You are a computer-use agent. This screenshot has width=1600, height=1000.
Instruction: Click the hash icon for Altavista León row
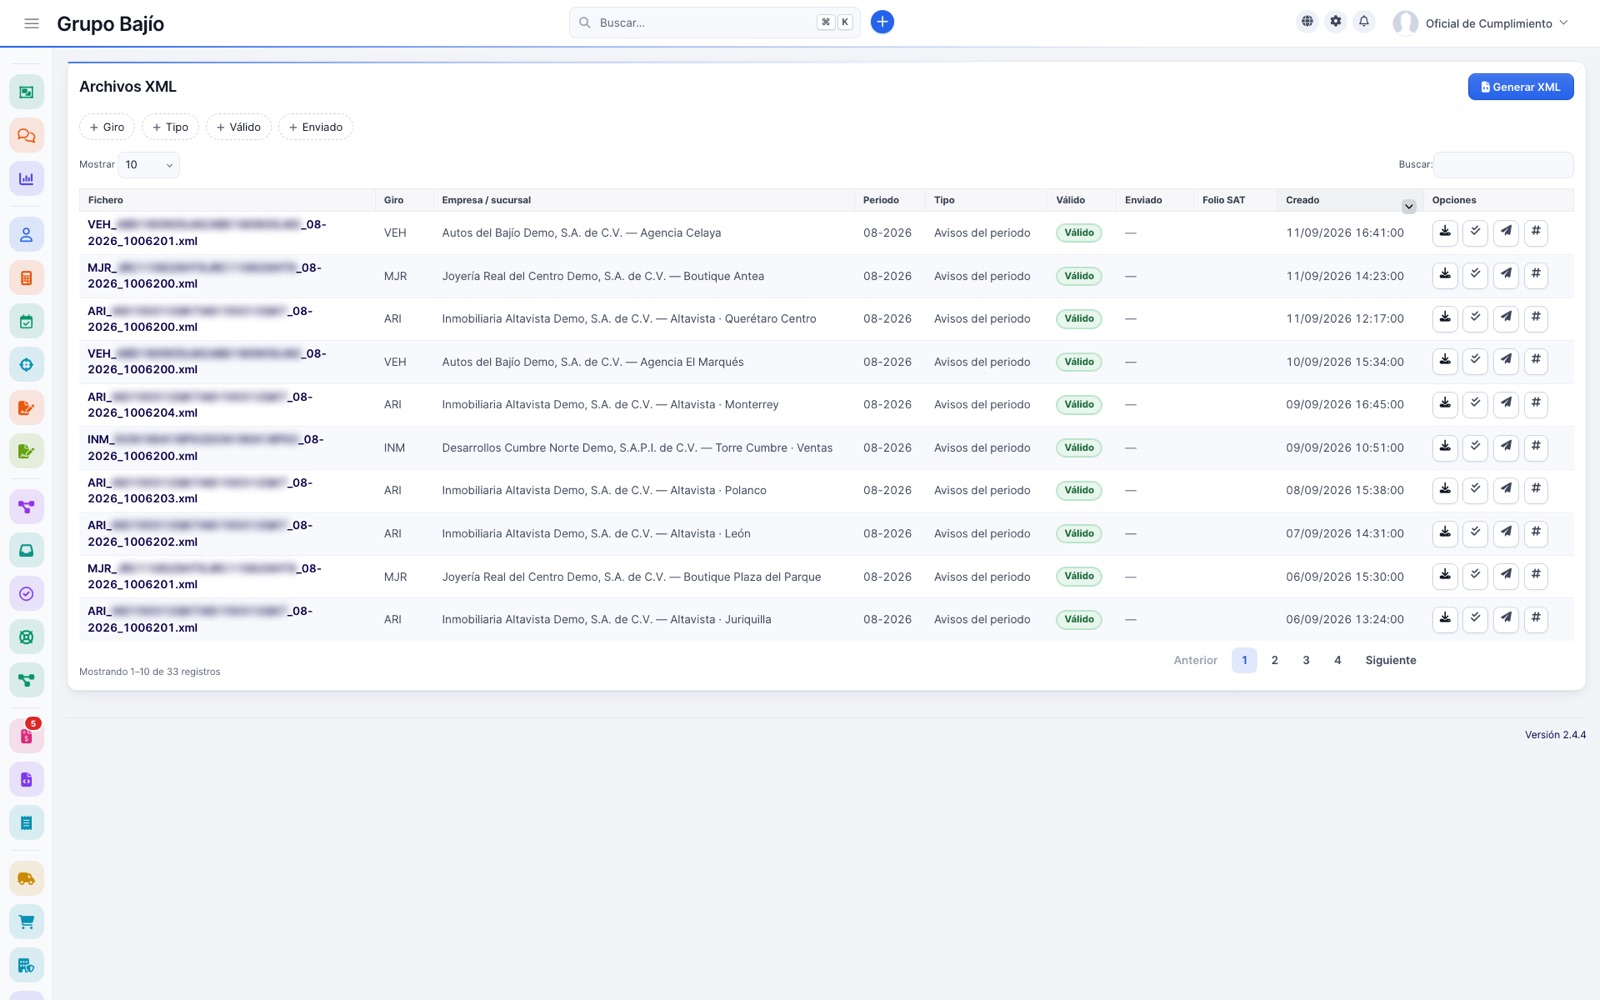click(x=1536, y=533)
